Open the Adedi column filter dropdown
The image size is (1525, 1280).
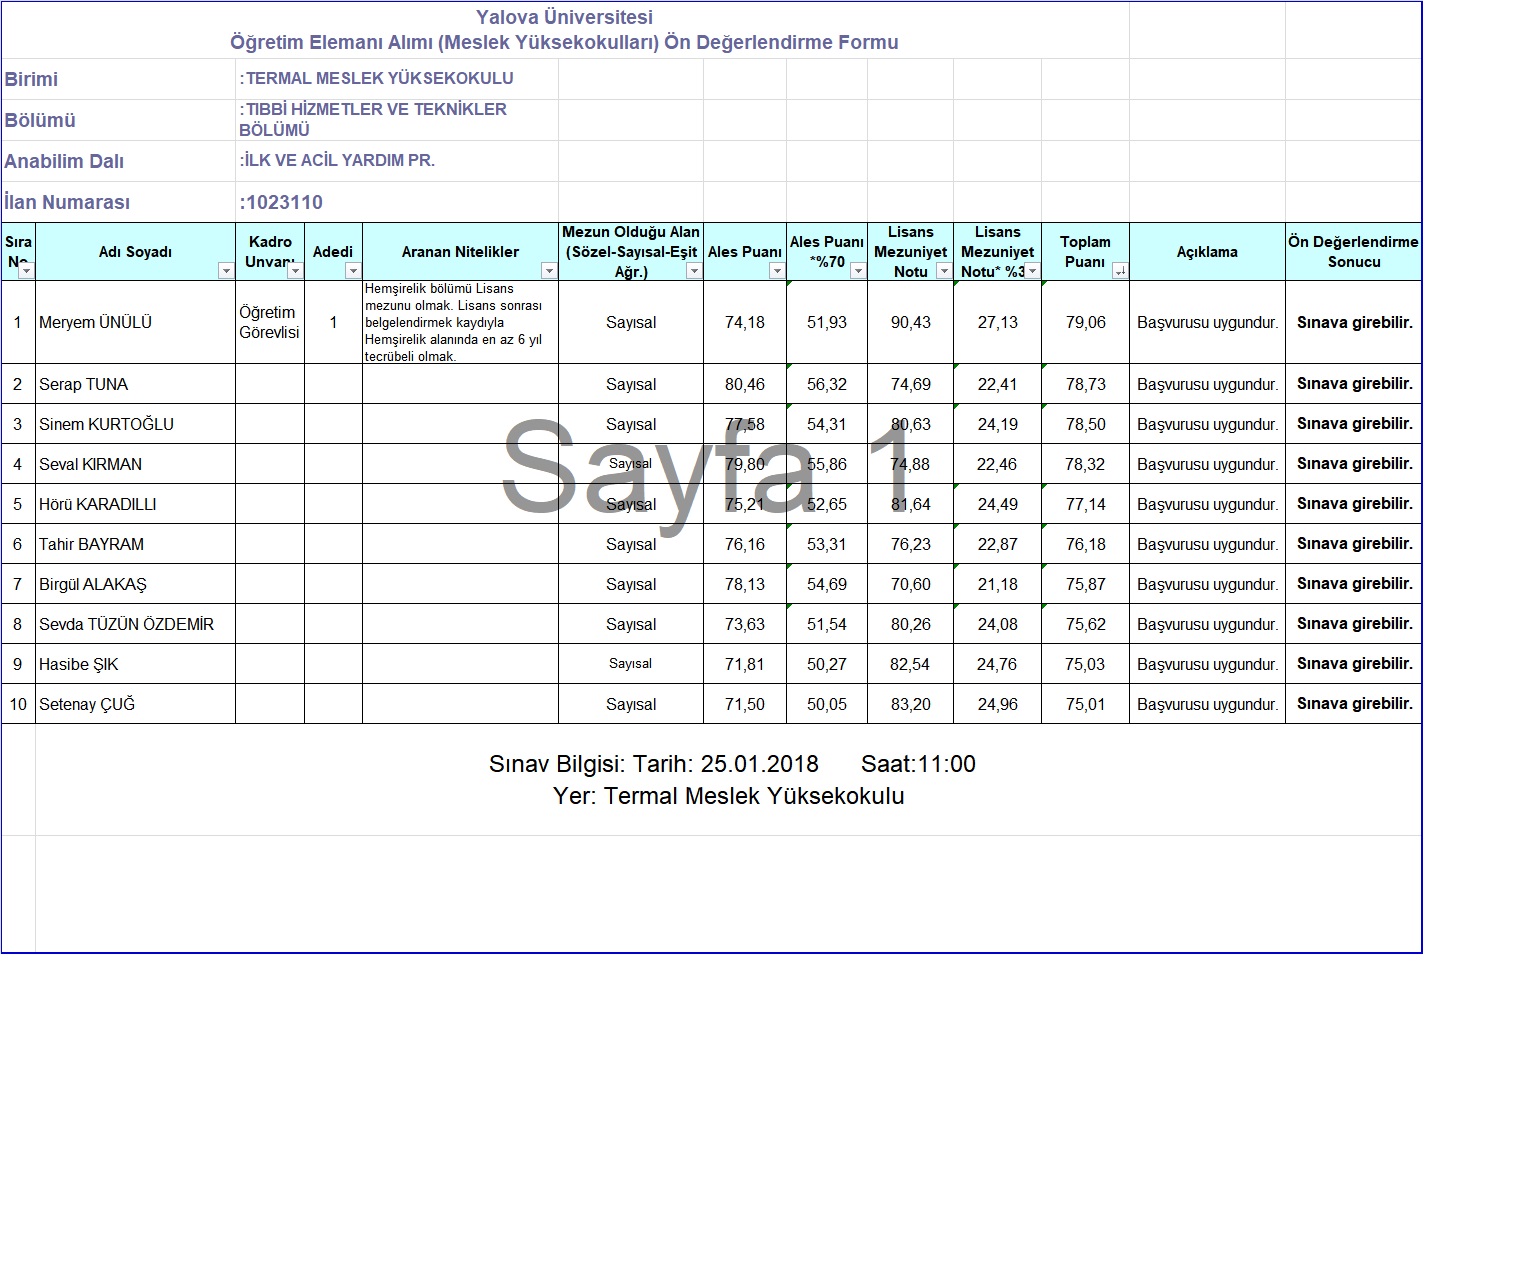click(x=353, y=271)
